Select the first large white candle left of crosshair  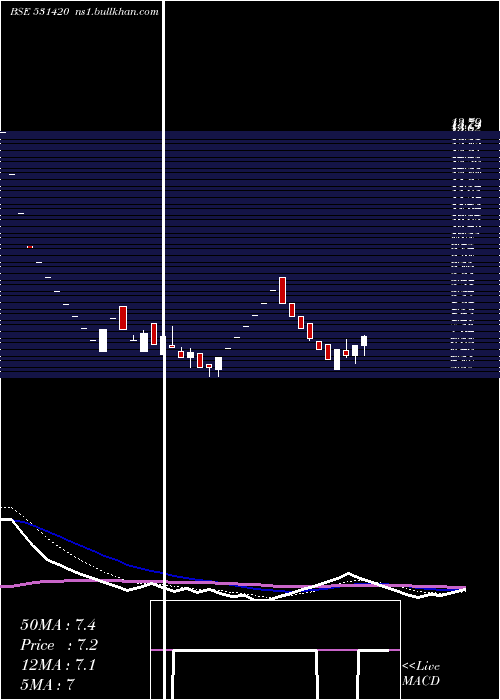coord(103,340)
